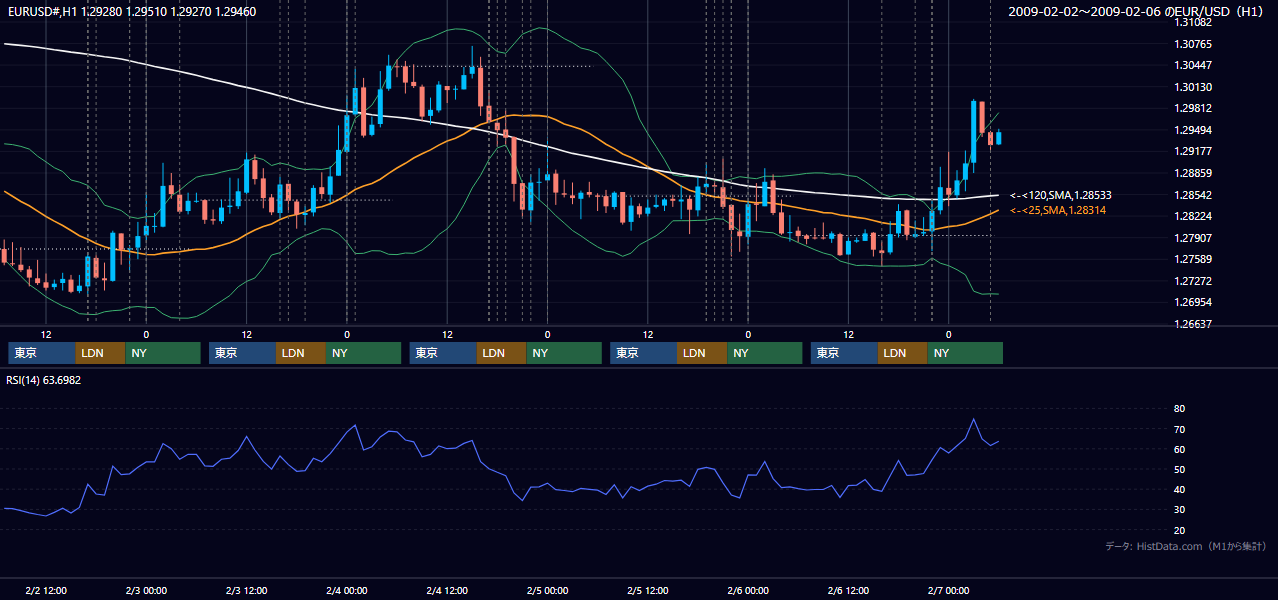Image resolution: width=1278 pixels, height=600 pixels.
Task: Click the 2/4 00:00 time axis label
Action: click(x=347, y=591)
